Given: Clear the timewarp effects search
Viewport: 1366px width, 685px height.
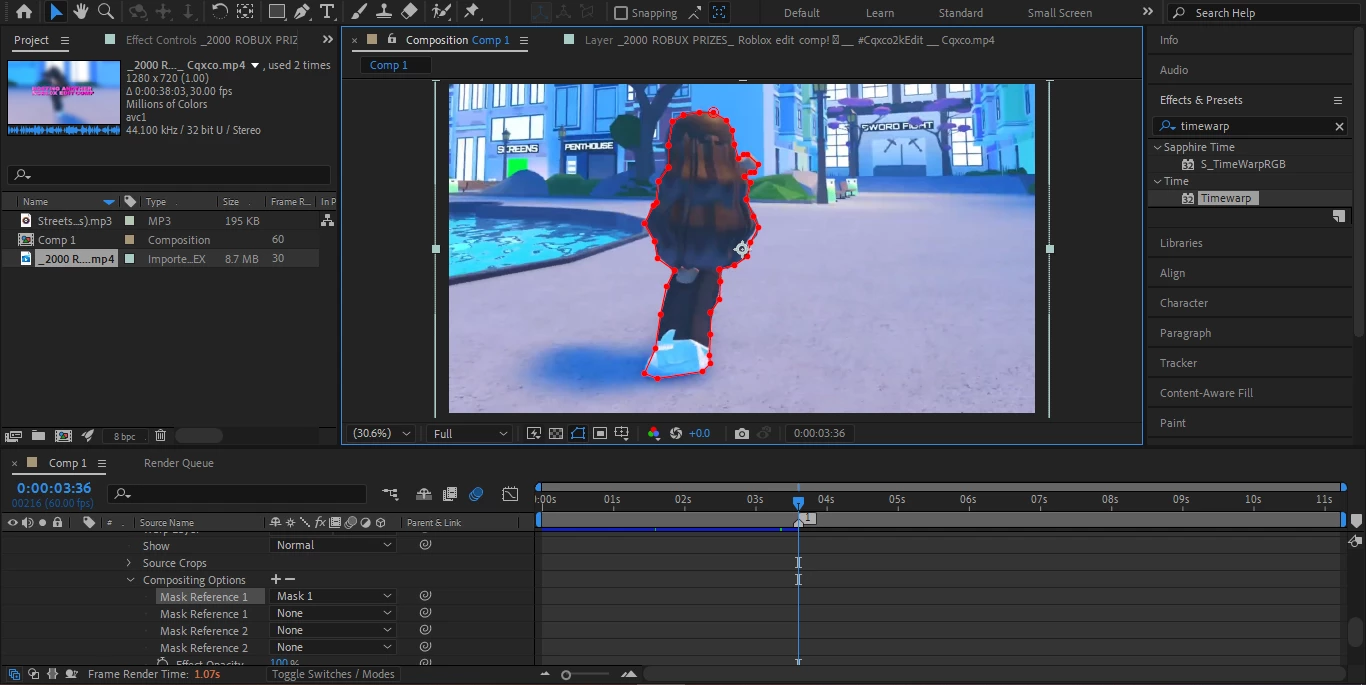Looking at the screenshot, I should 1340,126.
